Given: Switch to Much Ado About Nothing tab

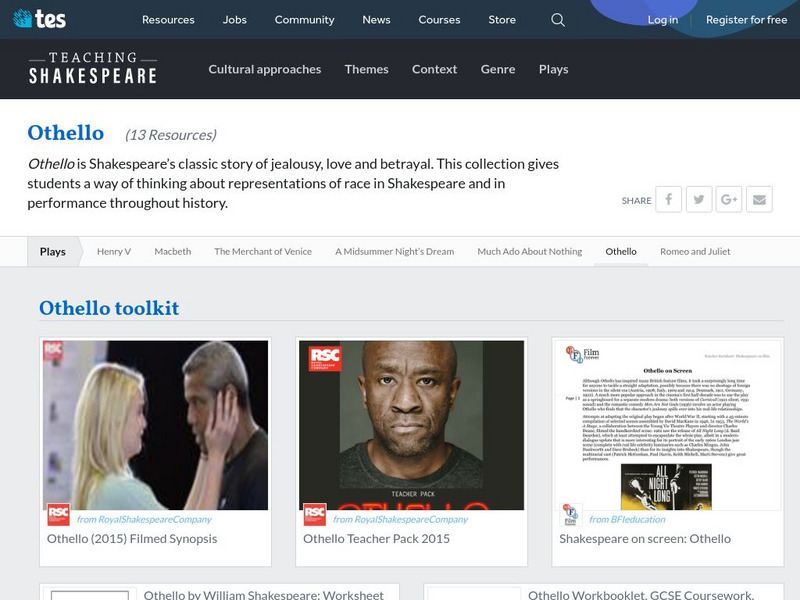Looking at the screenshot, I should [x=530, y=252].
